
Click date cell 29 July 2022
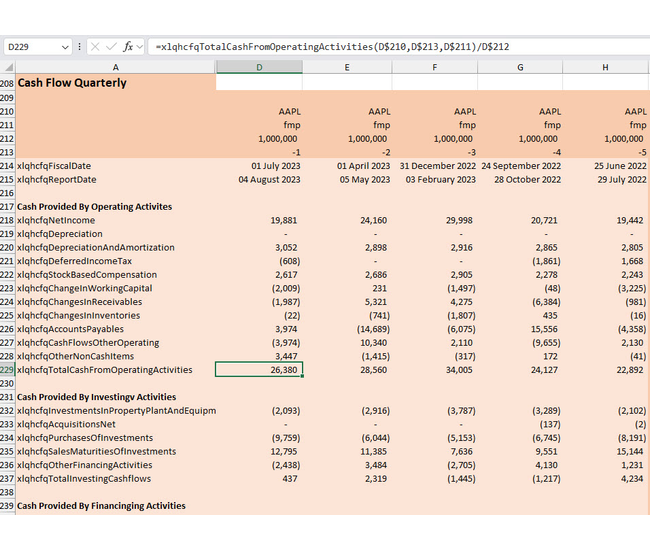point(606,179)
